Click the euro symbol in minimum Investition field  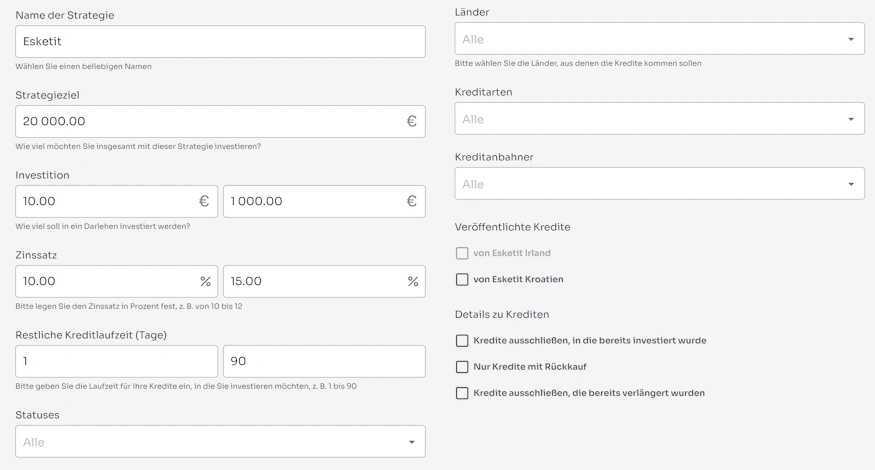(204, 201)
